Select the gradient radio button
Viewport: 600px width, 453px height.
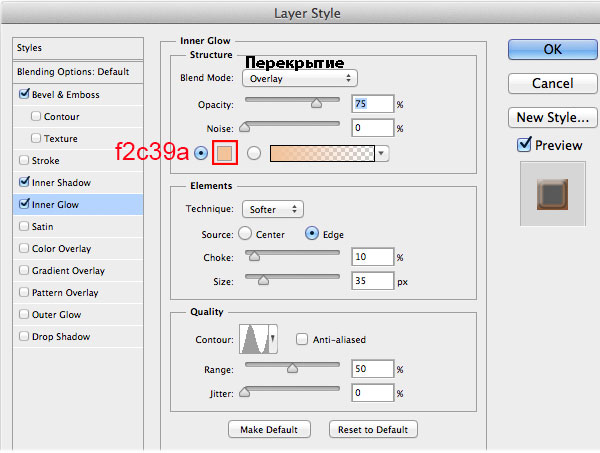[x=254, y=153]
